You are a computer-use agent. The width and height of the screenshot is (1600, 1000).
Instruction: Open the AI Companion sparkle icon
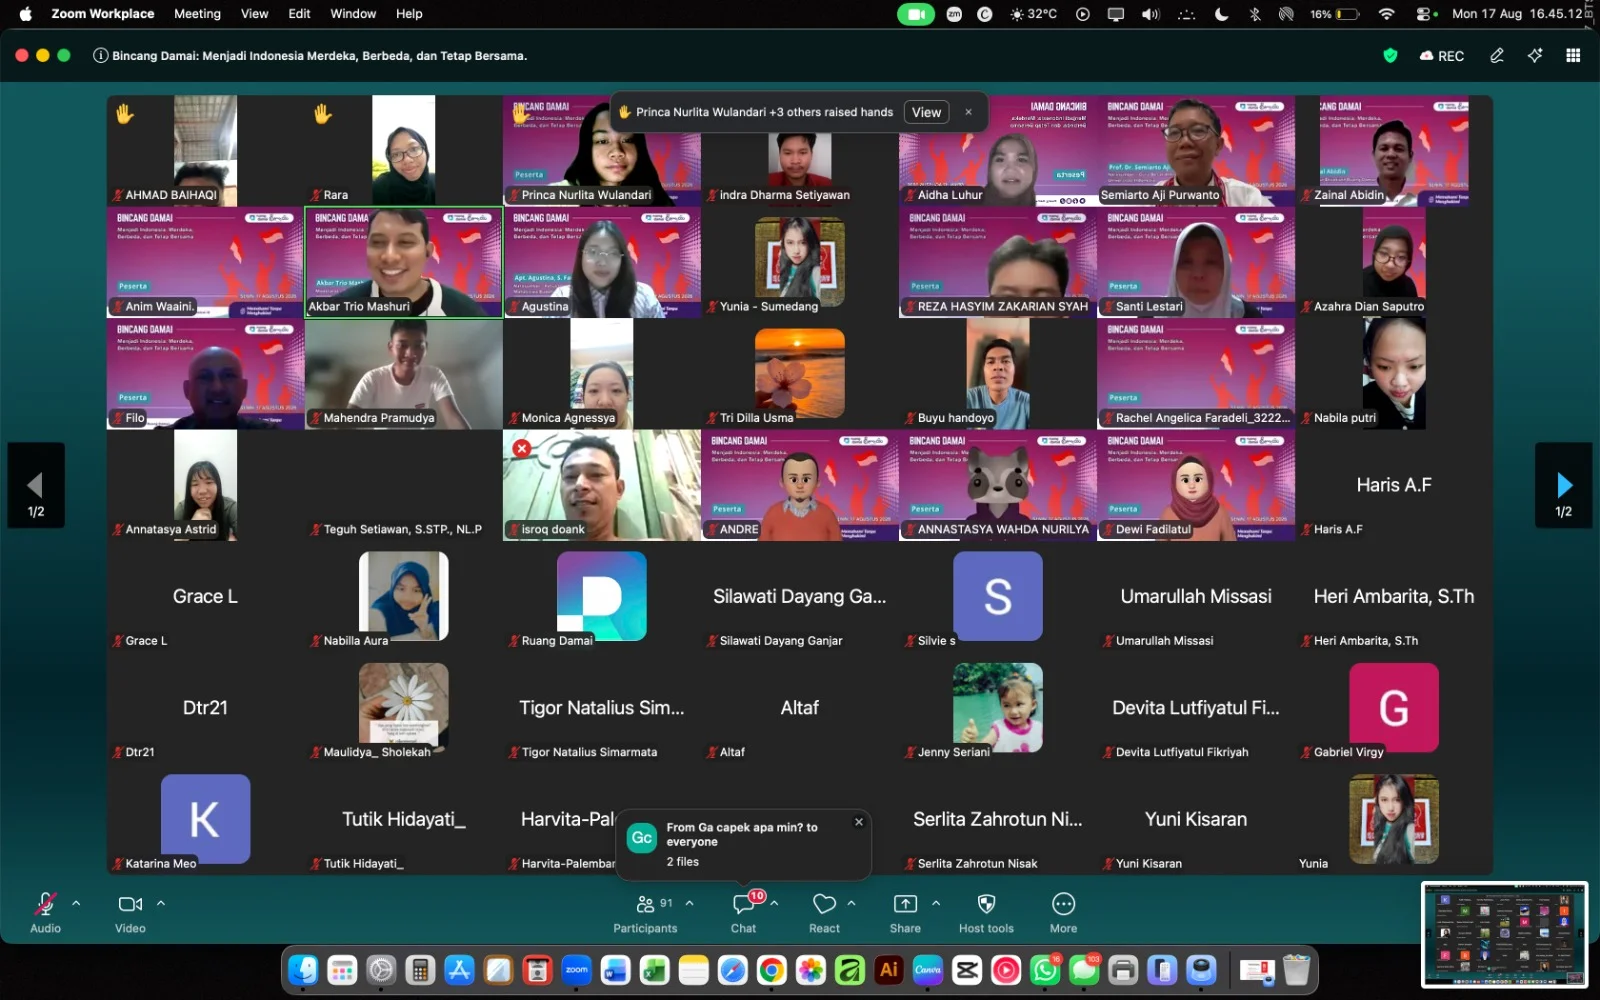coord(1535,56)
